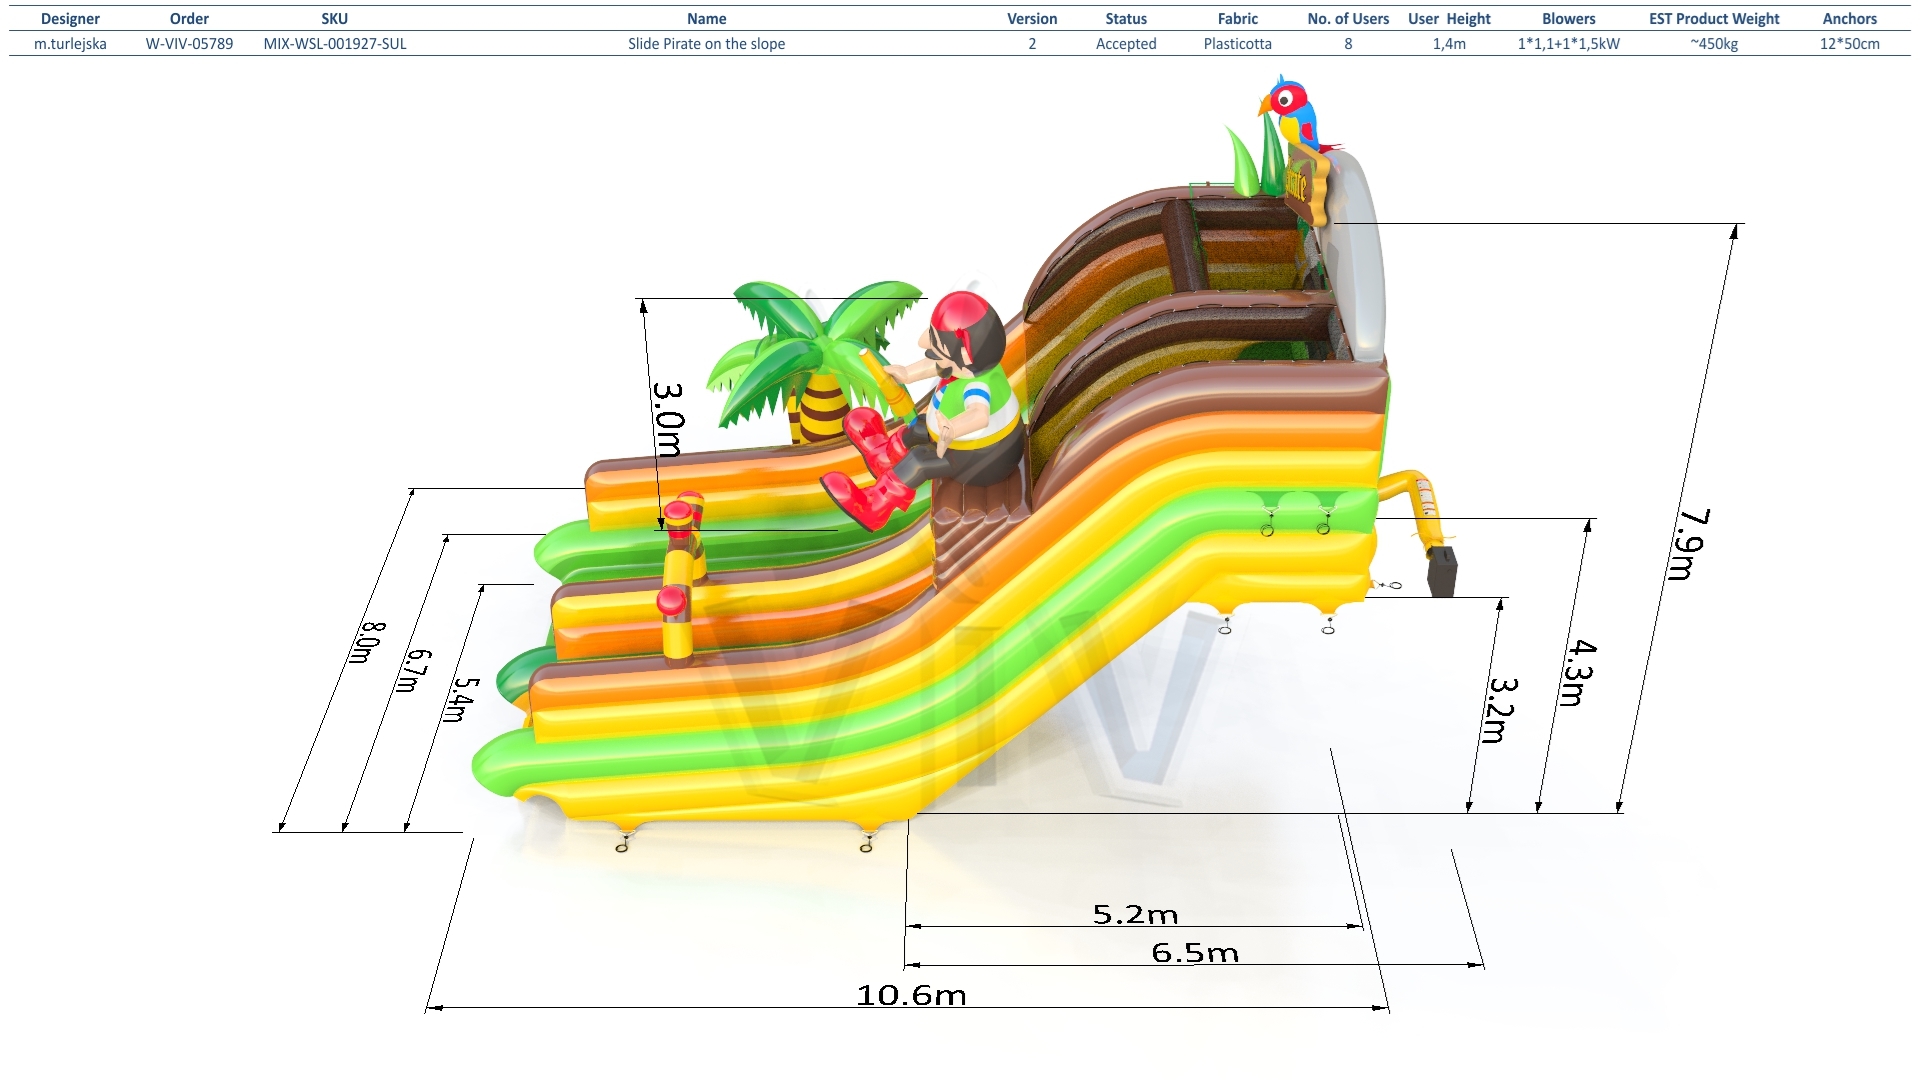Viewport: 1920px width, 1080px height.
Task: Click the User Height header
Action: click(1449, 19)
